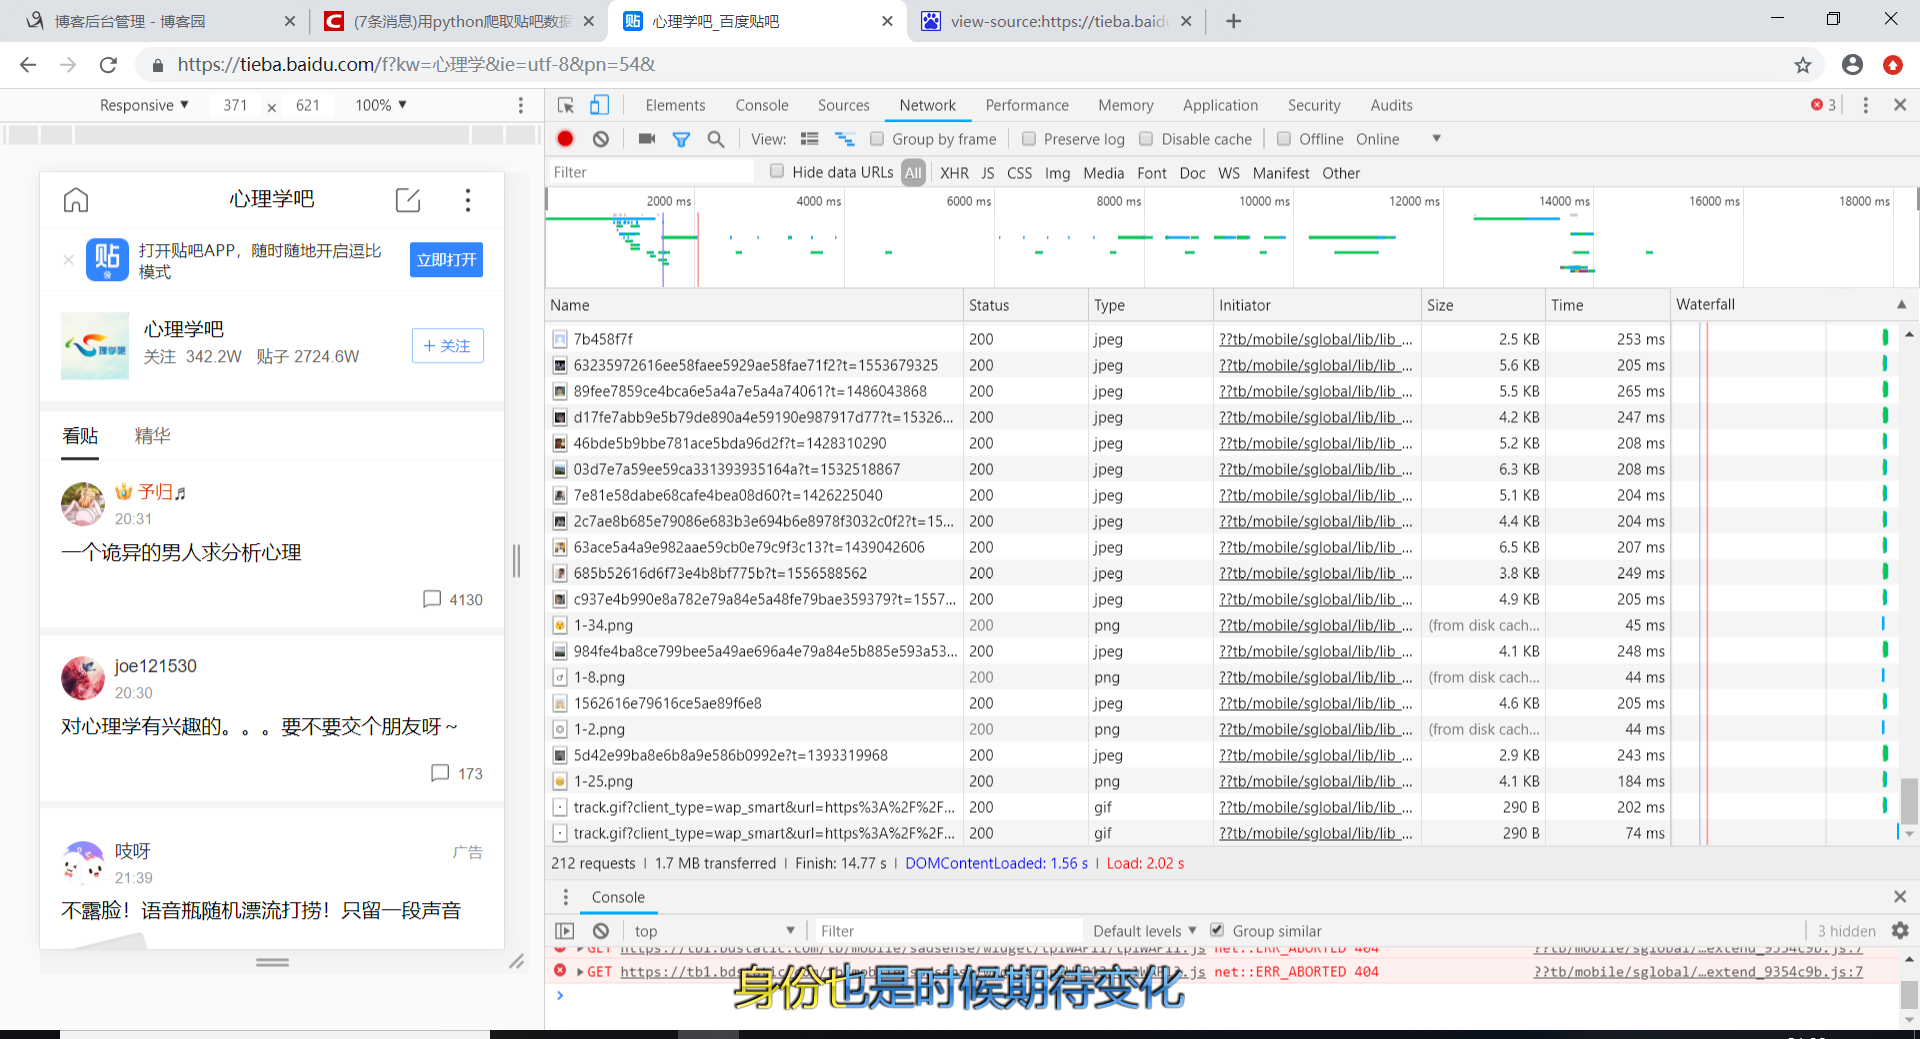This screenshot has height=1039, width=1920.
Task: Toggle the device toolbar icon
Action: [599, 105]
